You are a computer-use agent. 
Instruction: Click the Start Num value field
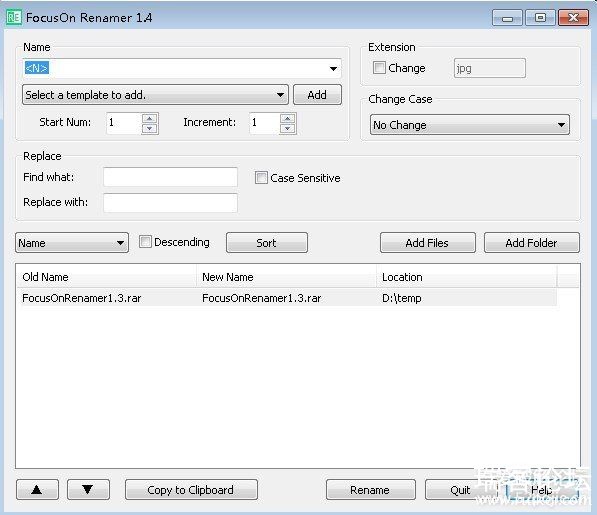click(x=124, y=123)
